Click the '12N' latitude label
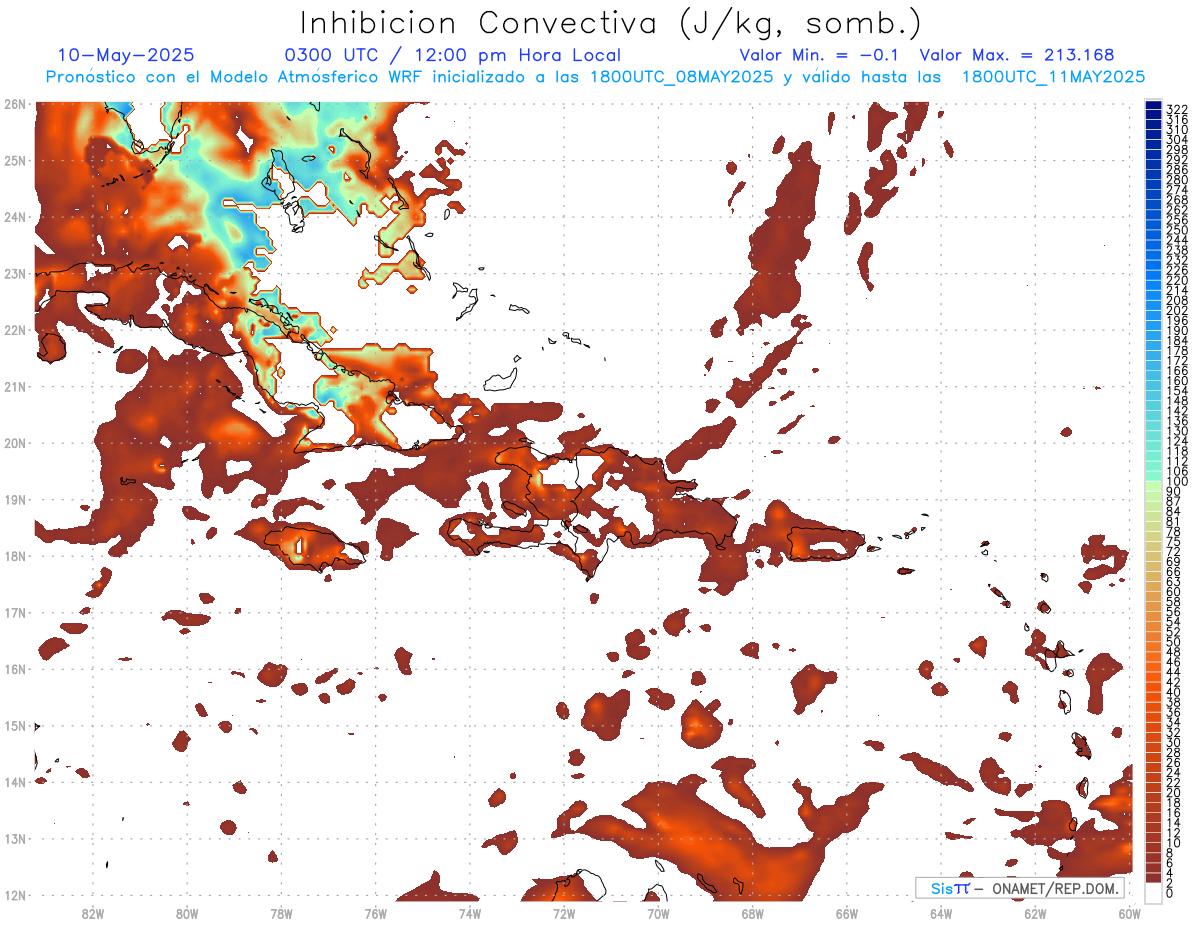 click(15, 895)
